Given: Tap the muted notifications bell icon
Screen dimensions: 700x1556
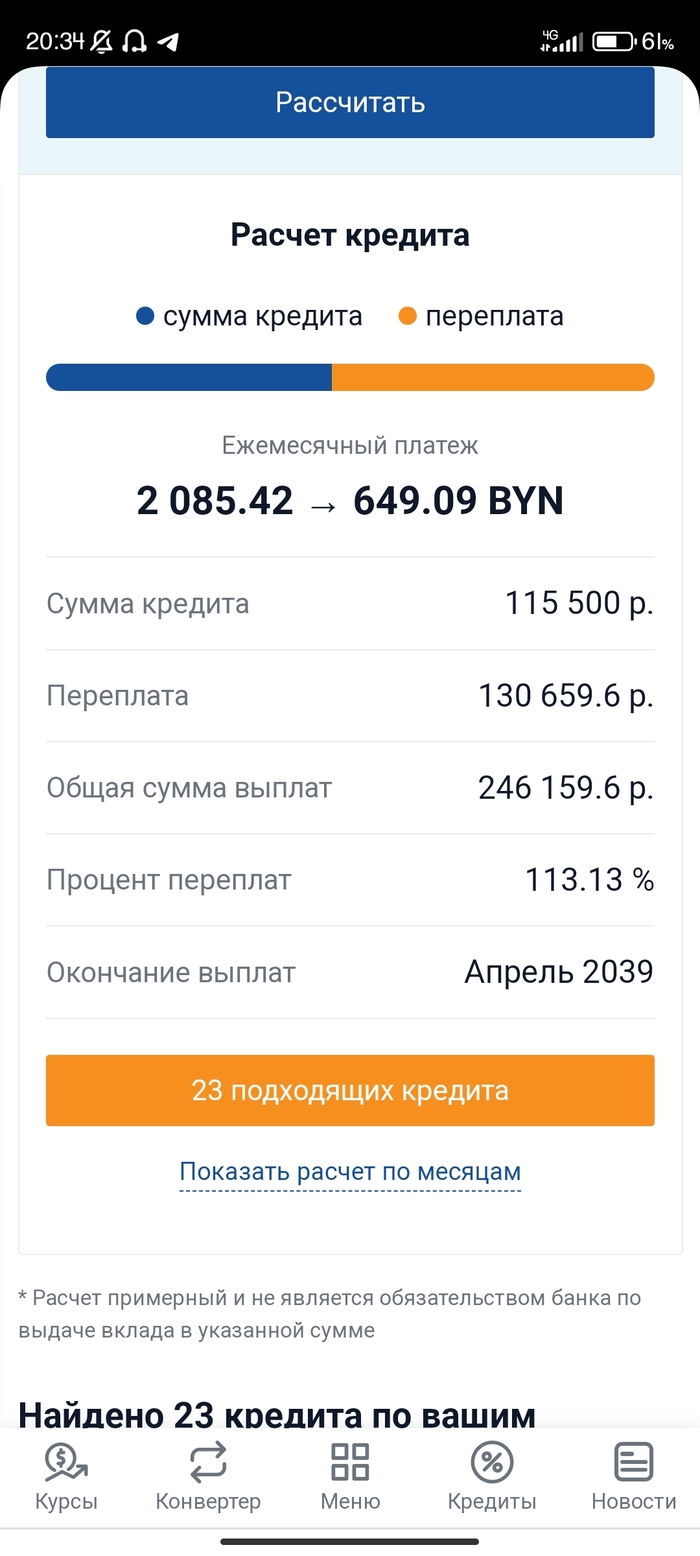Looking at the screenshot, I should coord(102,41).
